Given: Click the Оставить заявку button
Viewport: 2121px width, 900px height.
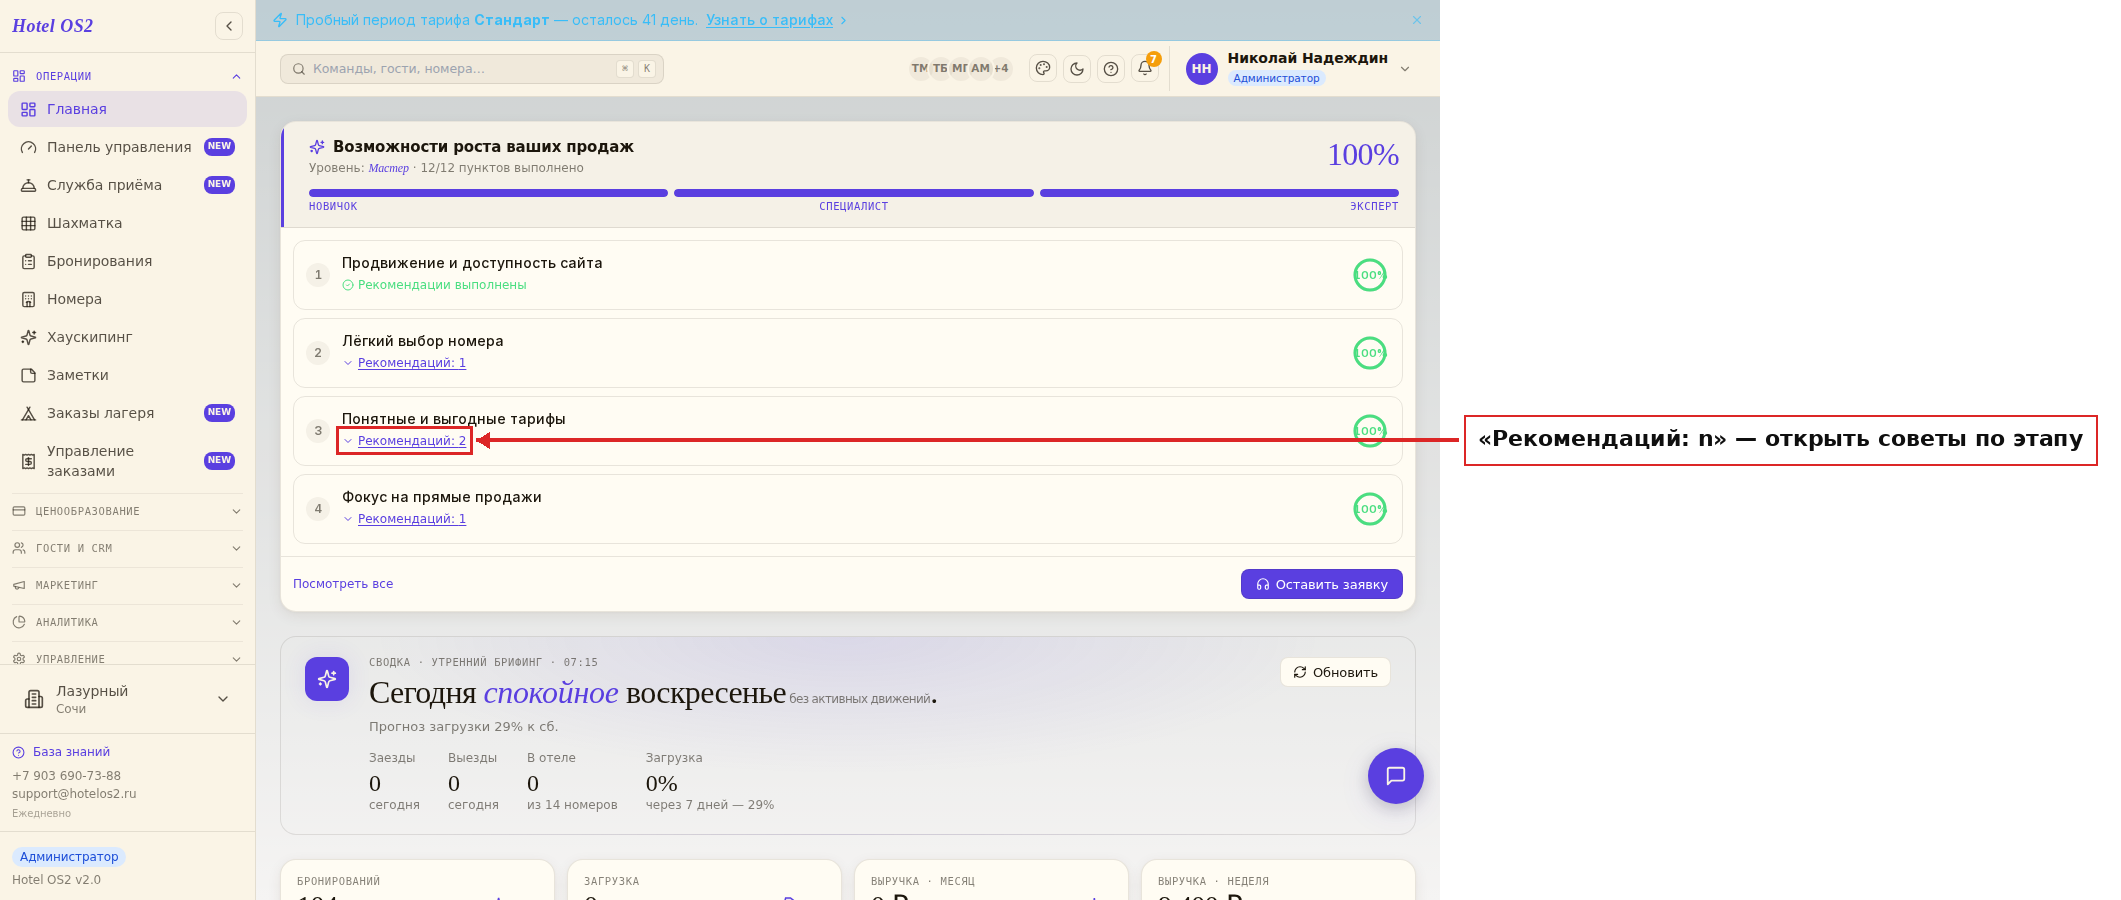Looking at the screenshot, I should [1322, 584].
